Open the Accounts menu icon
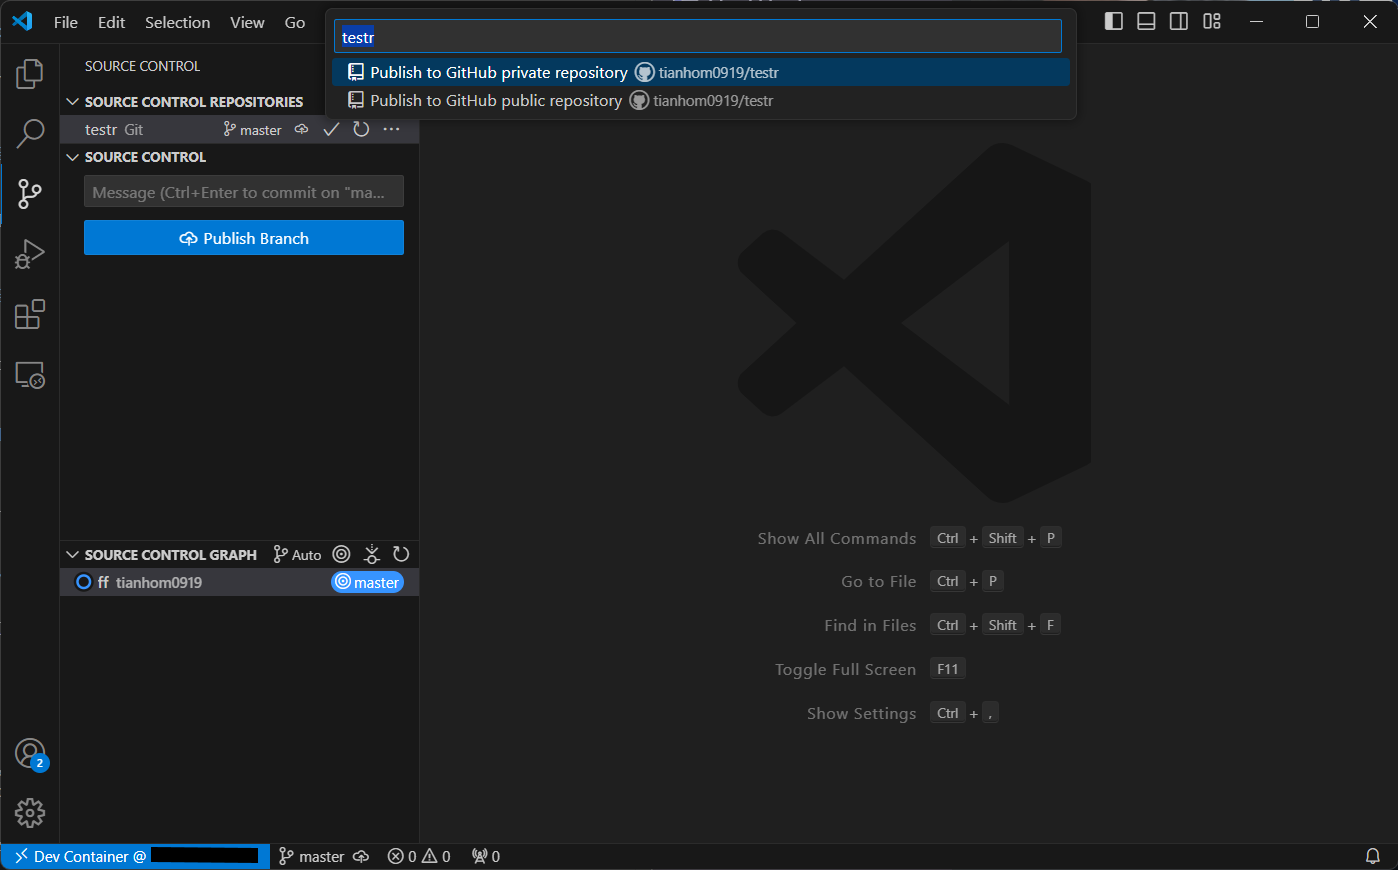The width and height of the screenshot is (1398, 870). (x=30, y=754)
